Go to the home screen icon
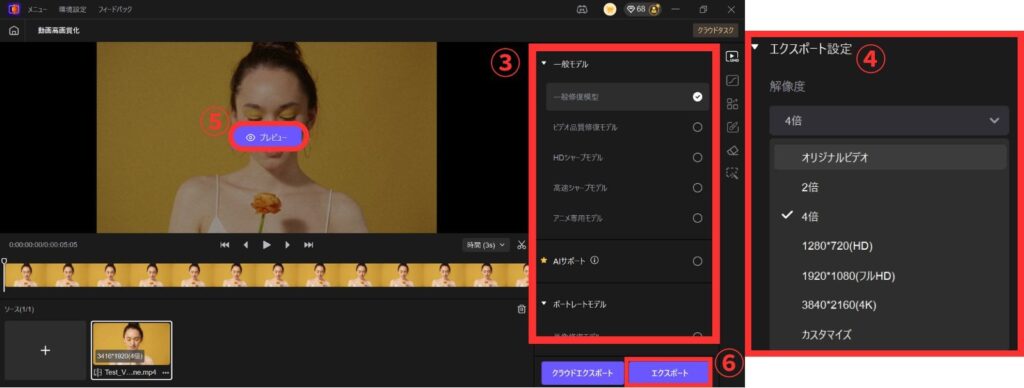This screenshot has height=388, width=1024. 14,31
